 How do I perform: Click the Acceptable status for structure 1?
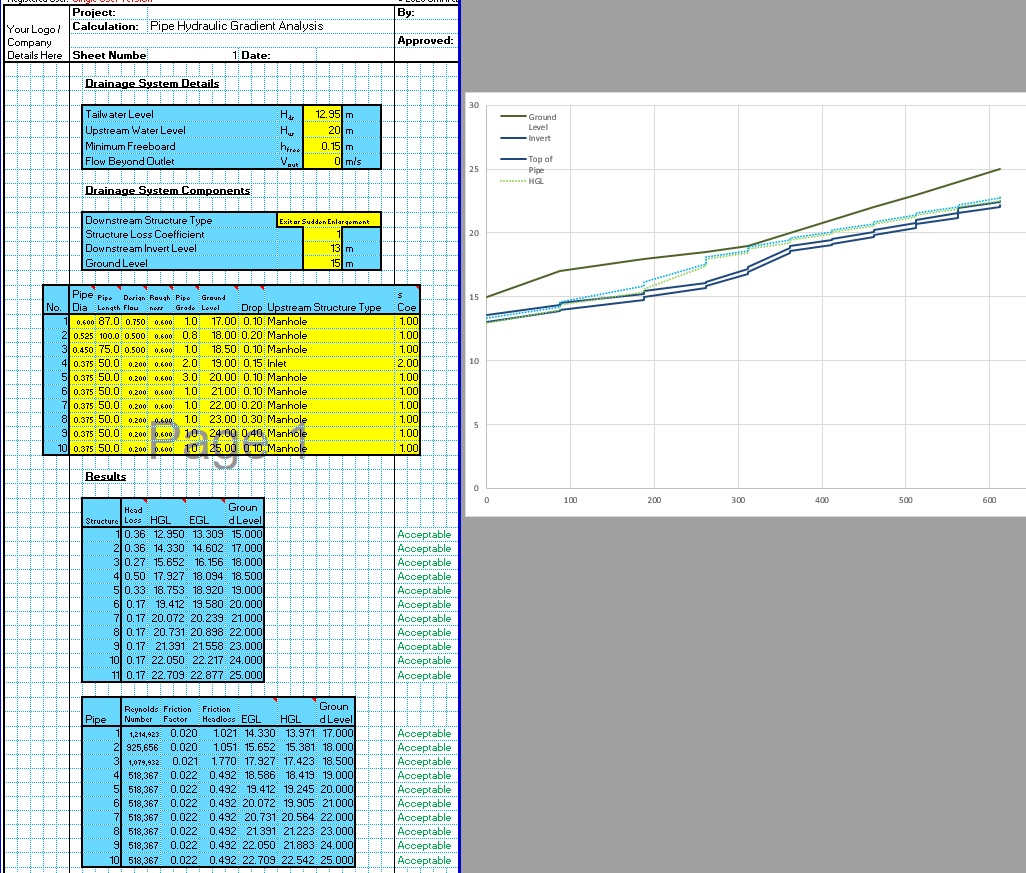click(x=424, y=534)
